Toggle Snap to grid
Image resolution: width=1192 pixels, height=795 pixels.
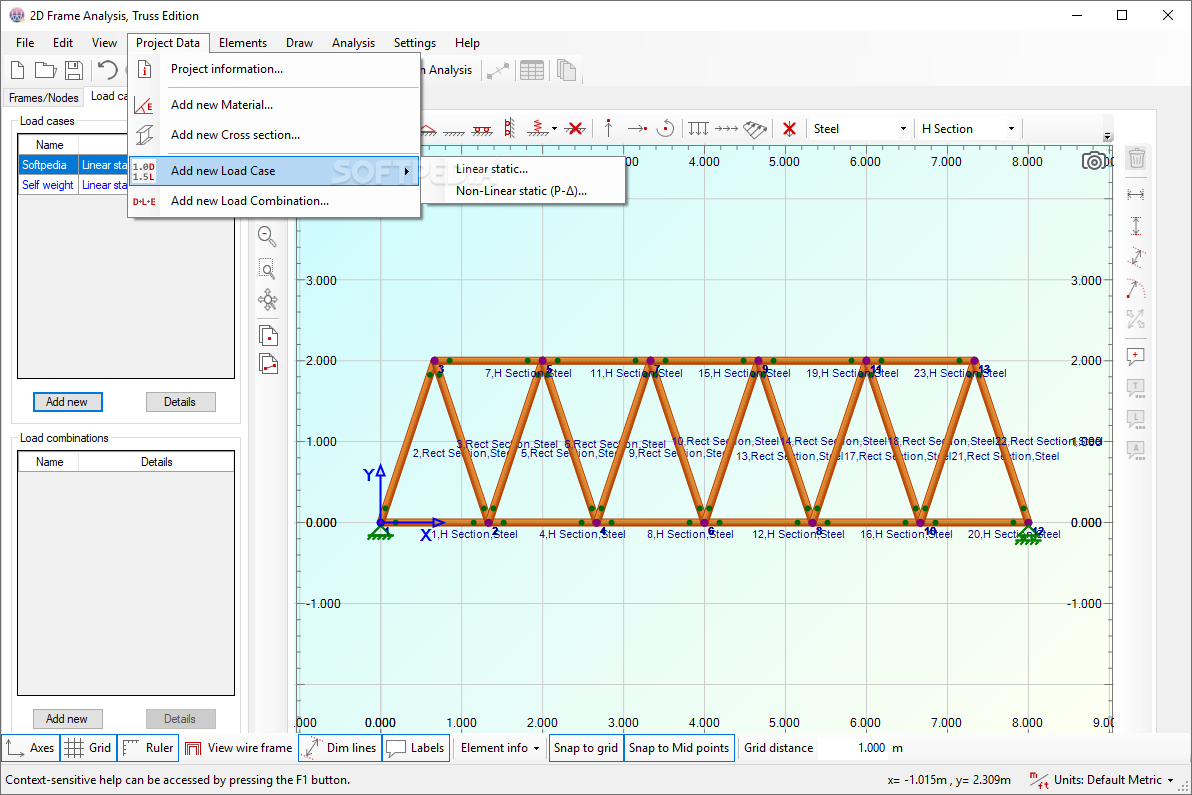tap(585, 748)
